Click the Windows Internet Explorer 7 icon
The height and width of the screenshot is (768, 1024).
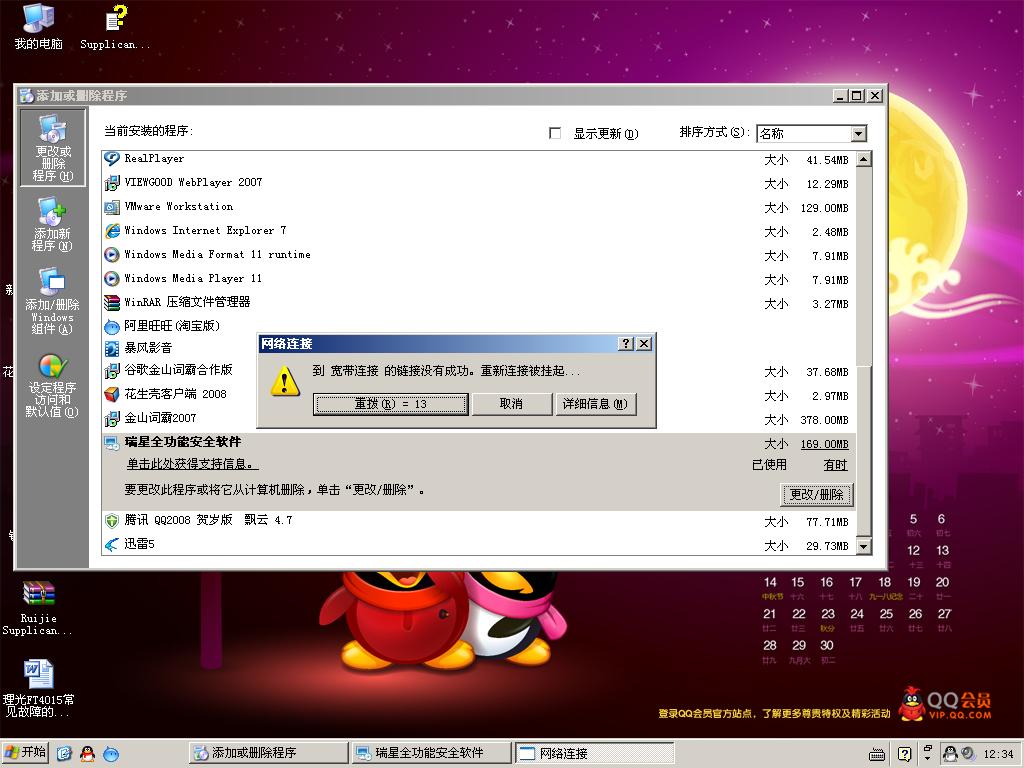point(112,231)
